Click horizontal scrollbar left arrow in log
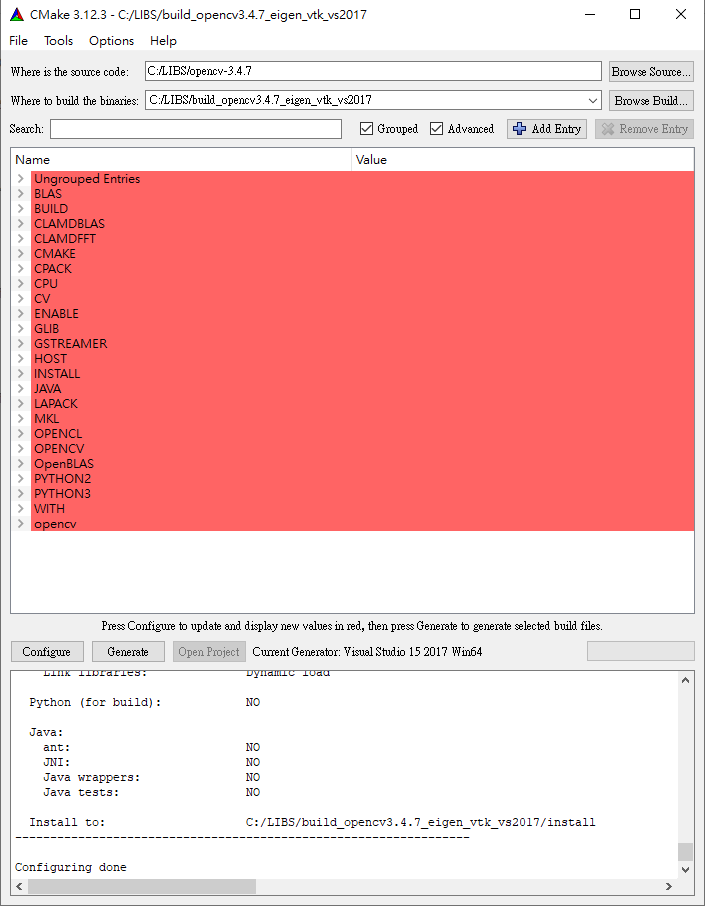The image size is (705, 906). pyautogui.click(x=19, y=886)
